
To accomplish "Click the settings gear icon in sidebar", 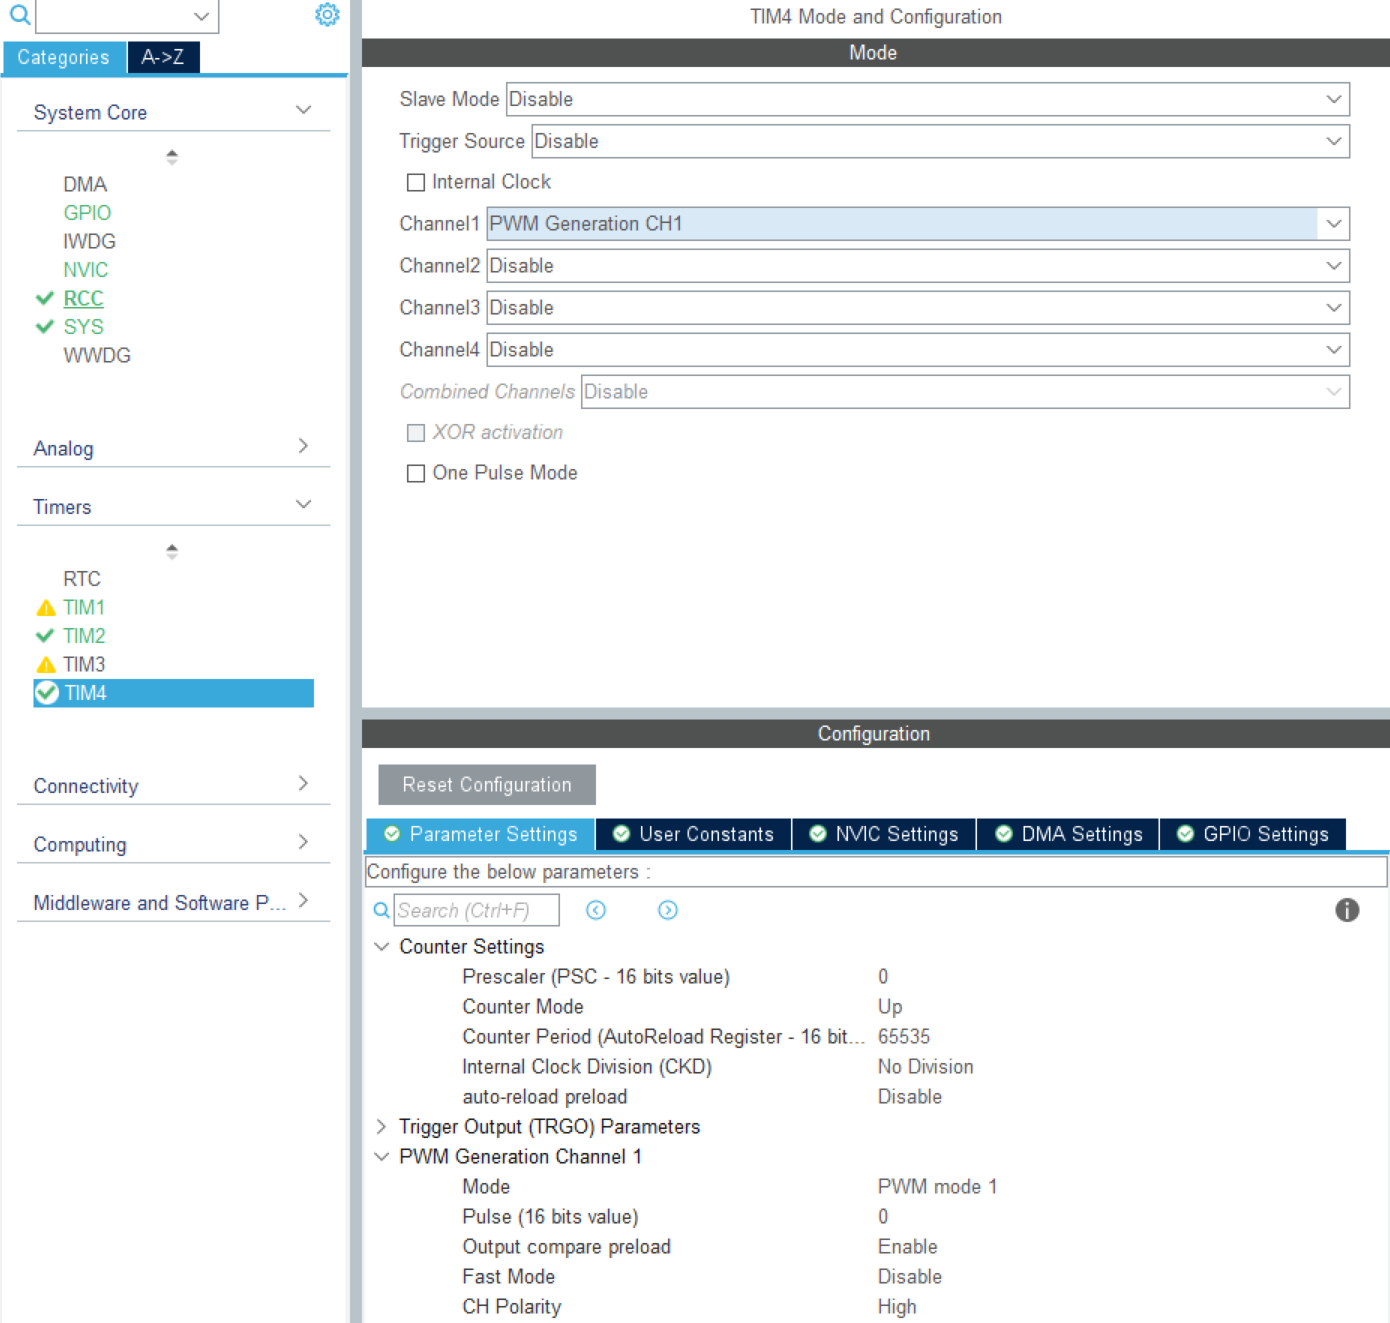I will (327, 15).
